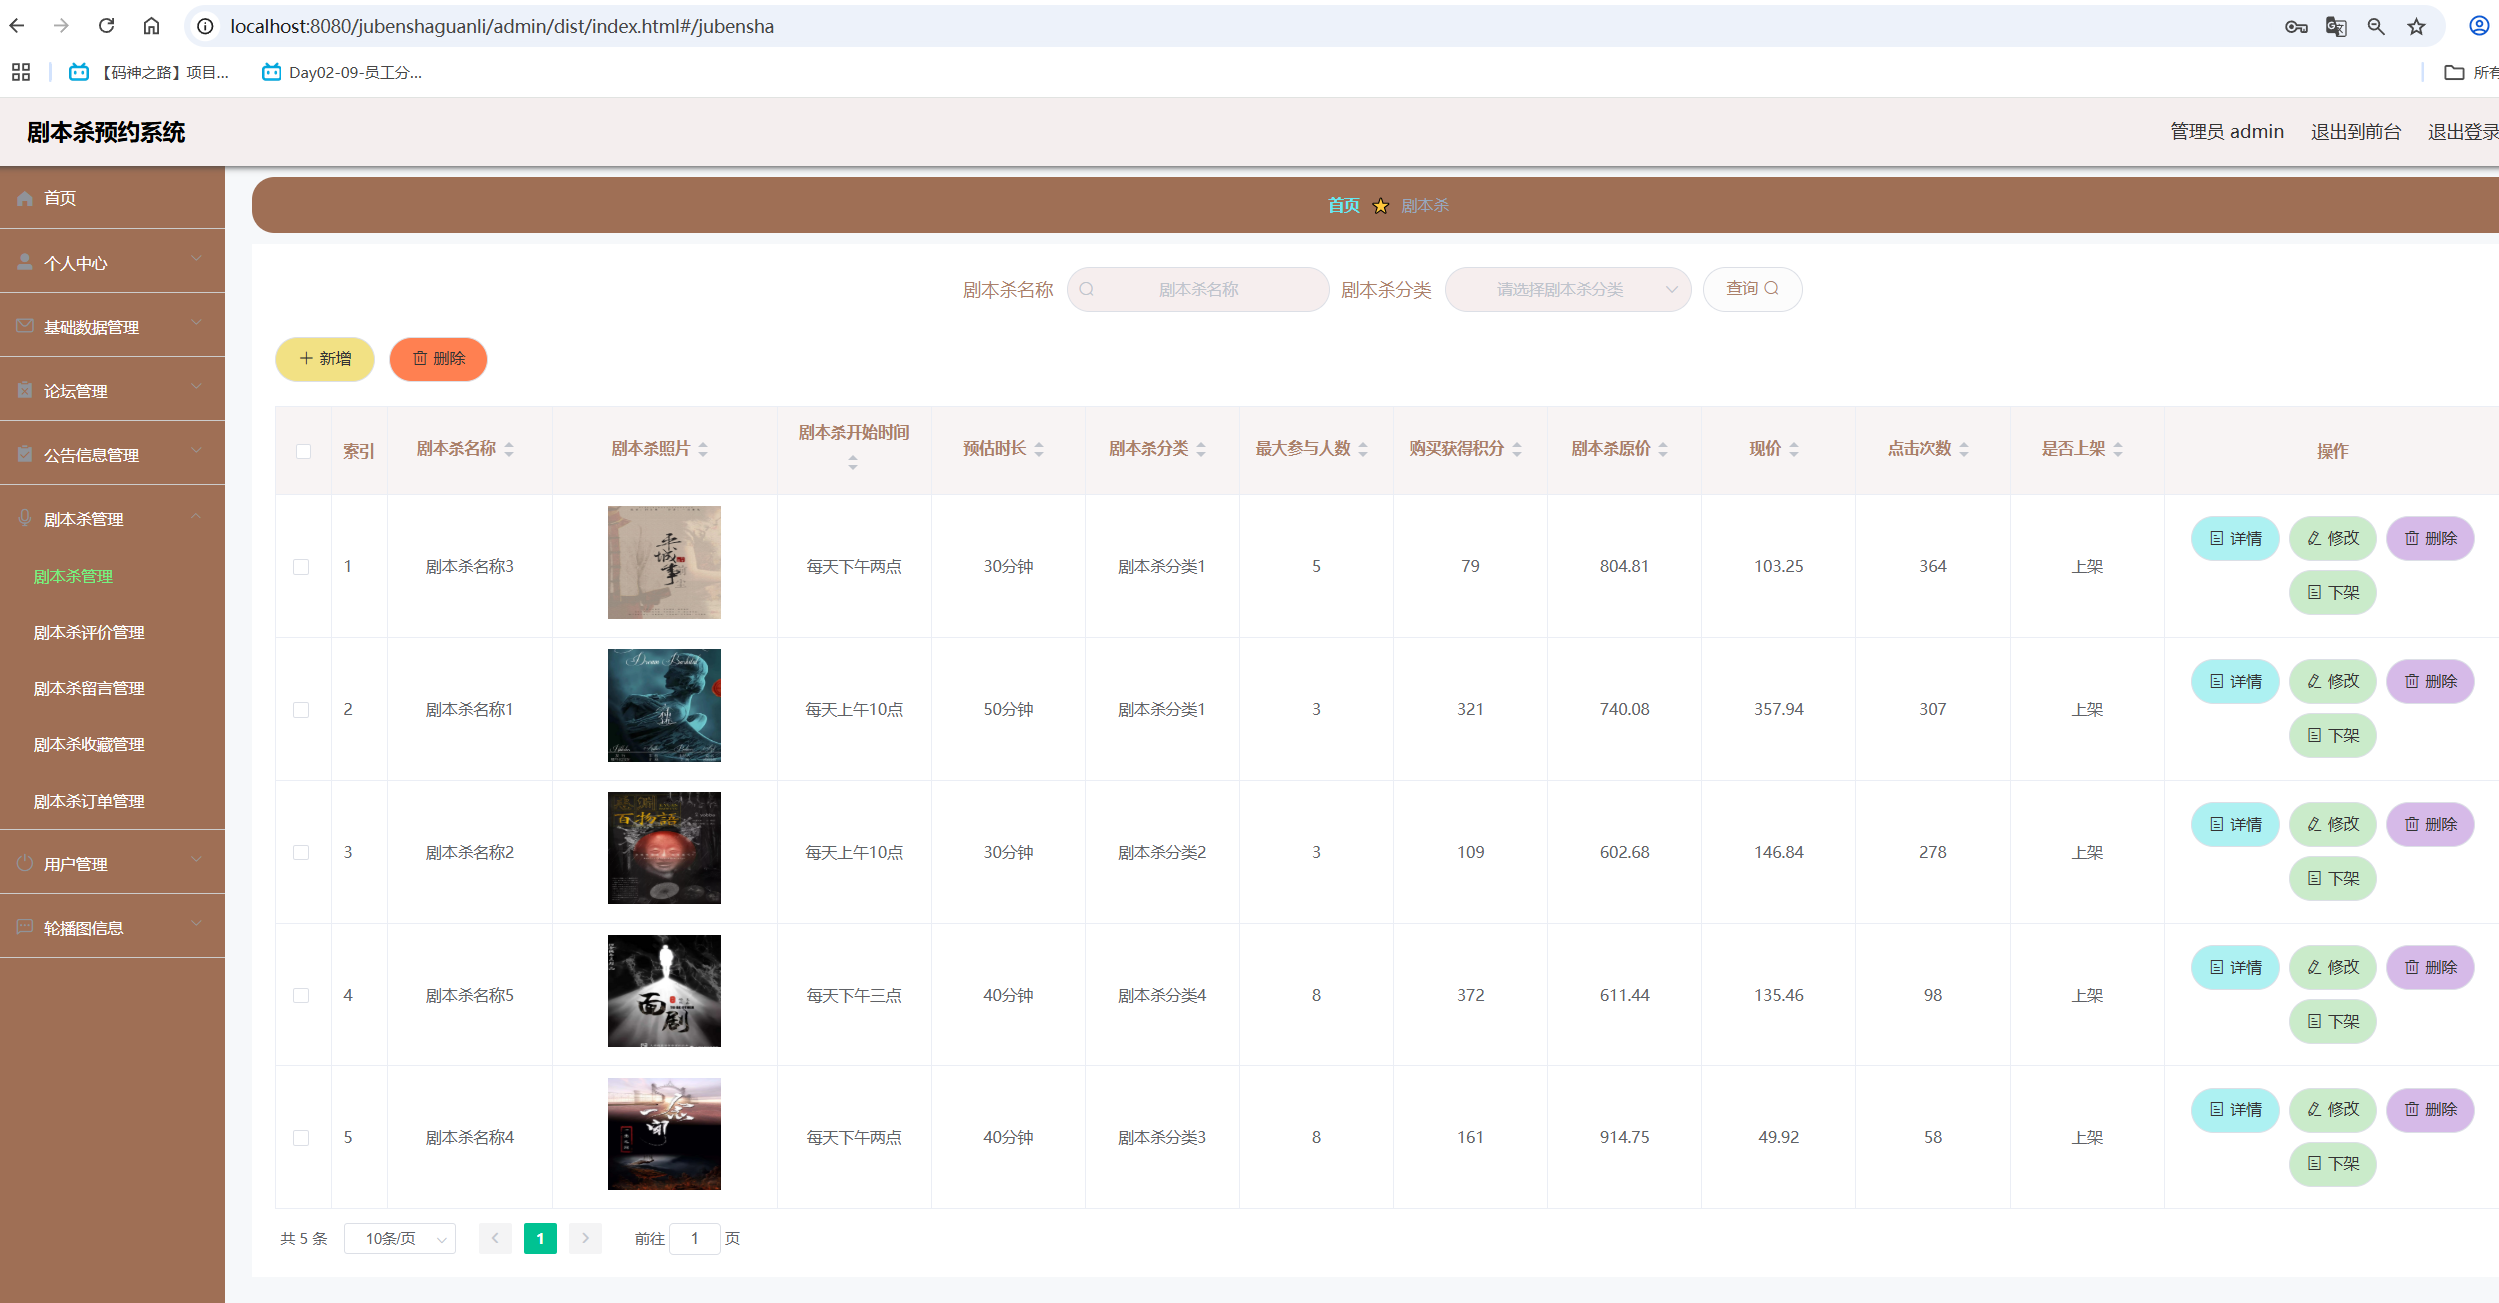Select the checkbox for row 剧本杀名称4
This screenshot has width=2499, height=1303.
click(x=301, y=1138)
